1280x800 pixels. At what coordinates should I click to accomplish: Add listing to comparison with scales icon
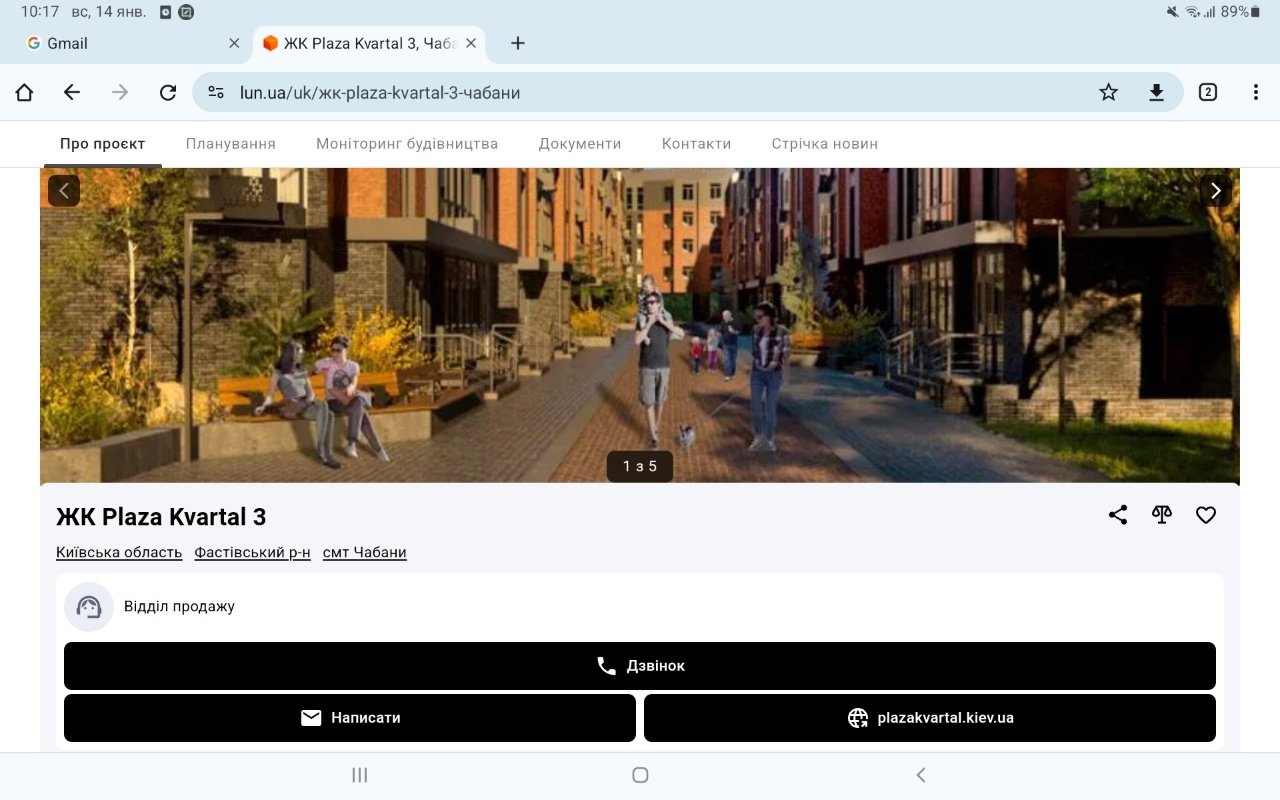pyautogui.click(x=1161, y=515)
